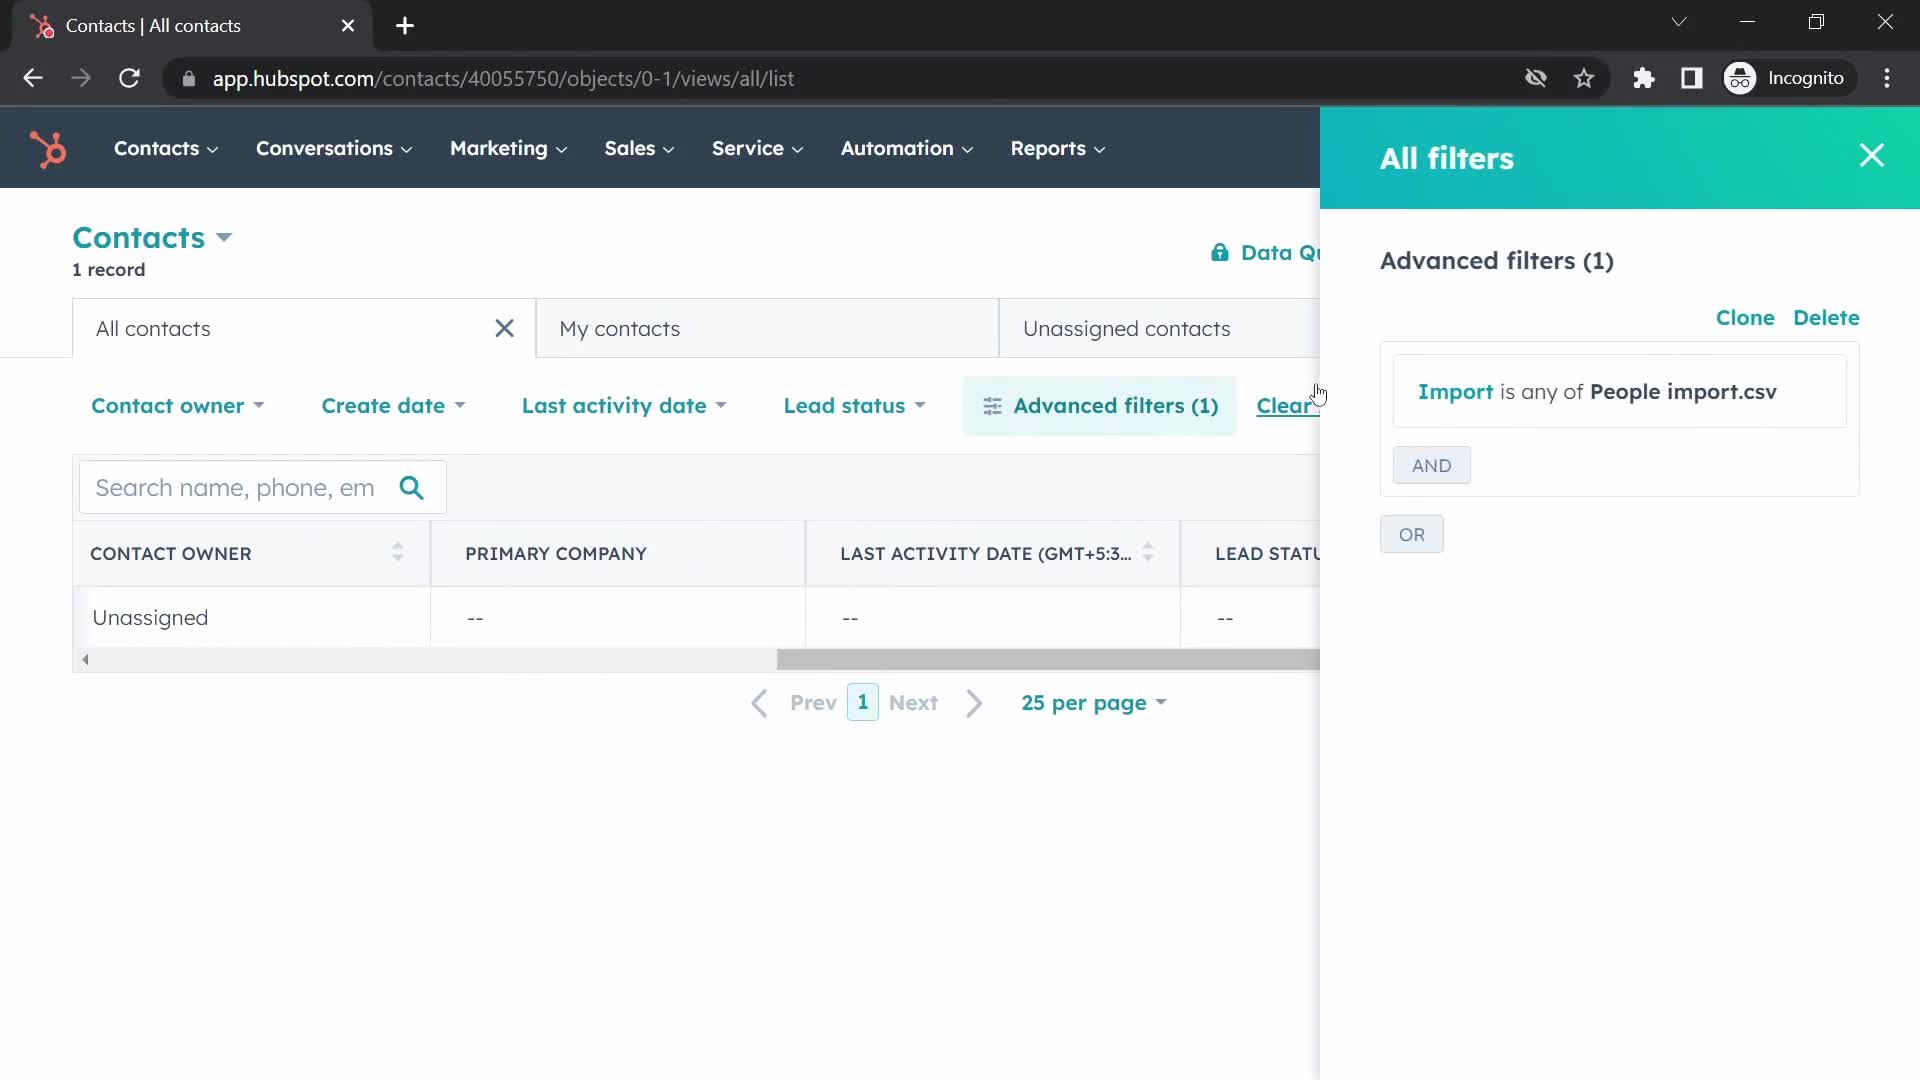Click the Data Quality lock icon
Image resolution: width=1920 pixels, height=1080 pixels.
[1220, 253]
